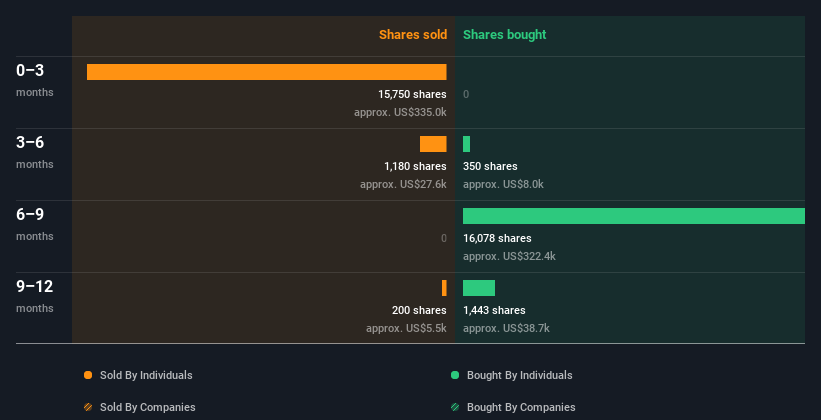Click the zero bought value in 0–3 months
821x420 pixels.
(466, 94)
